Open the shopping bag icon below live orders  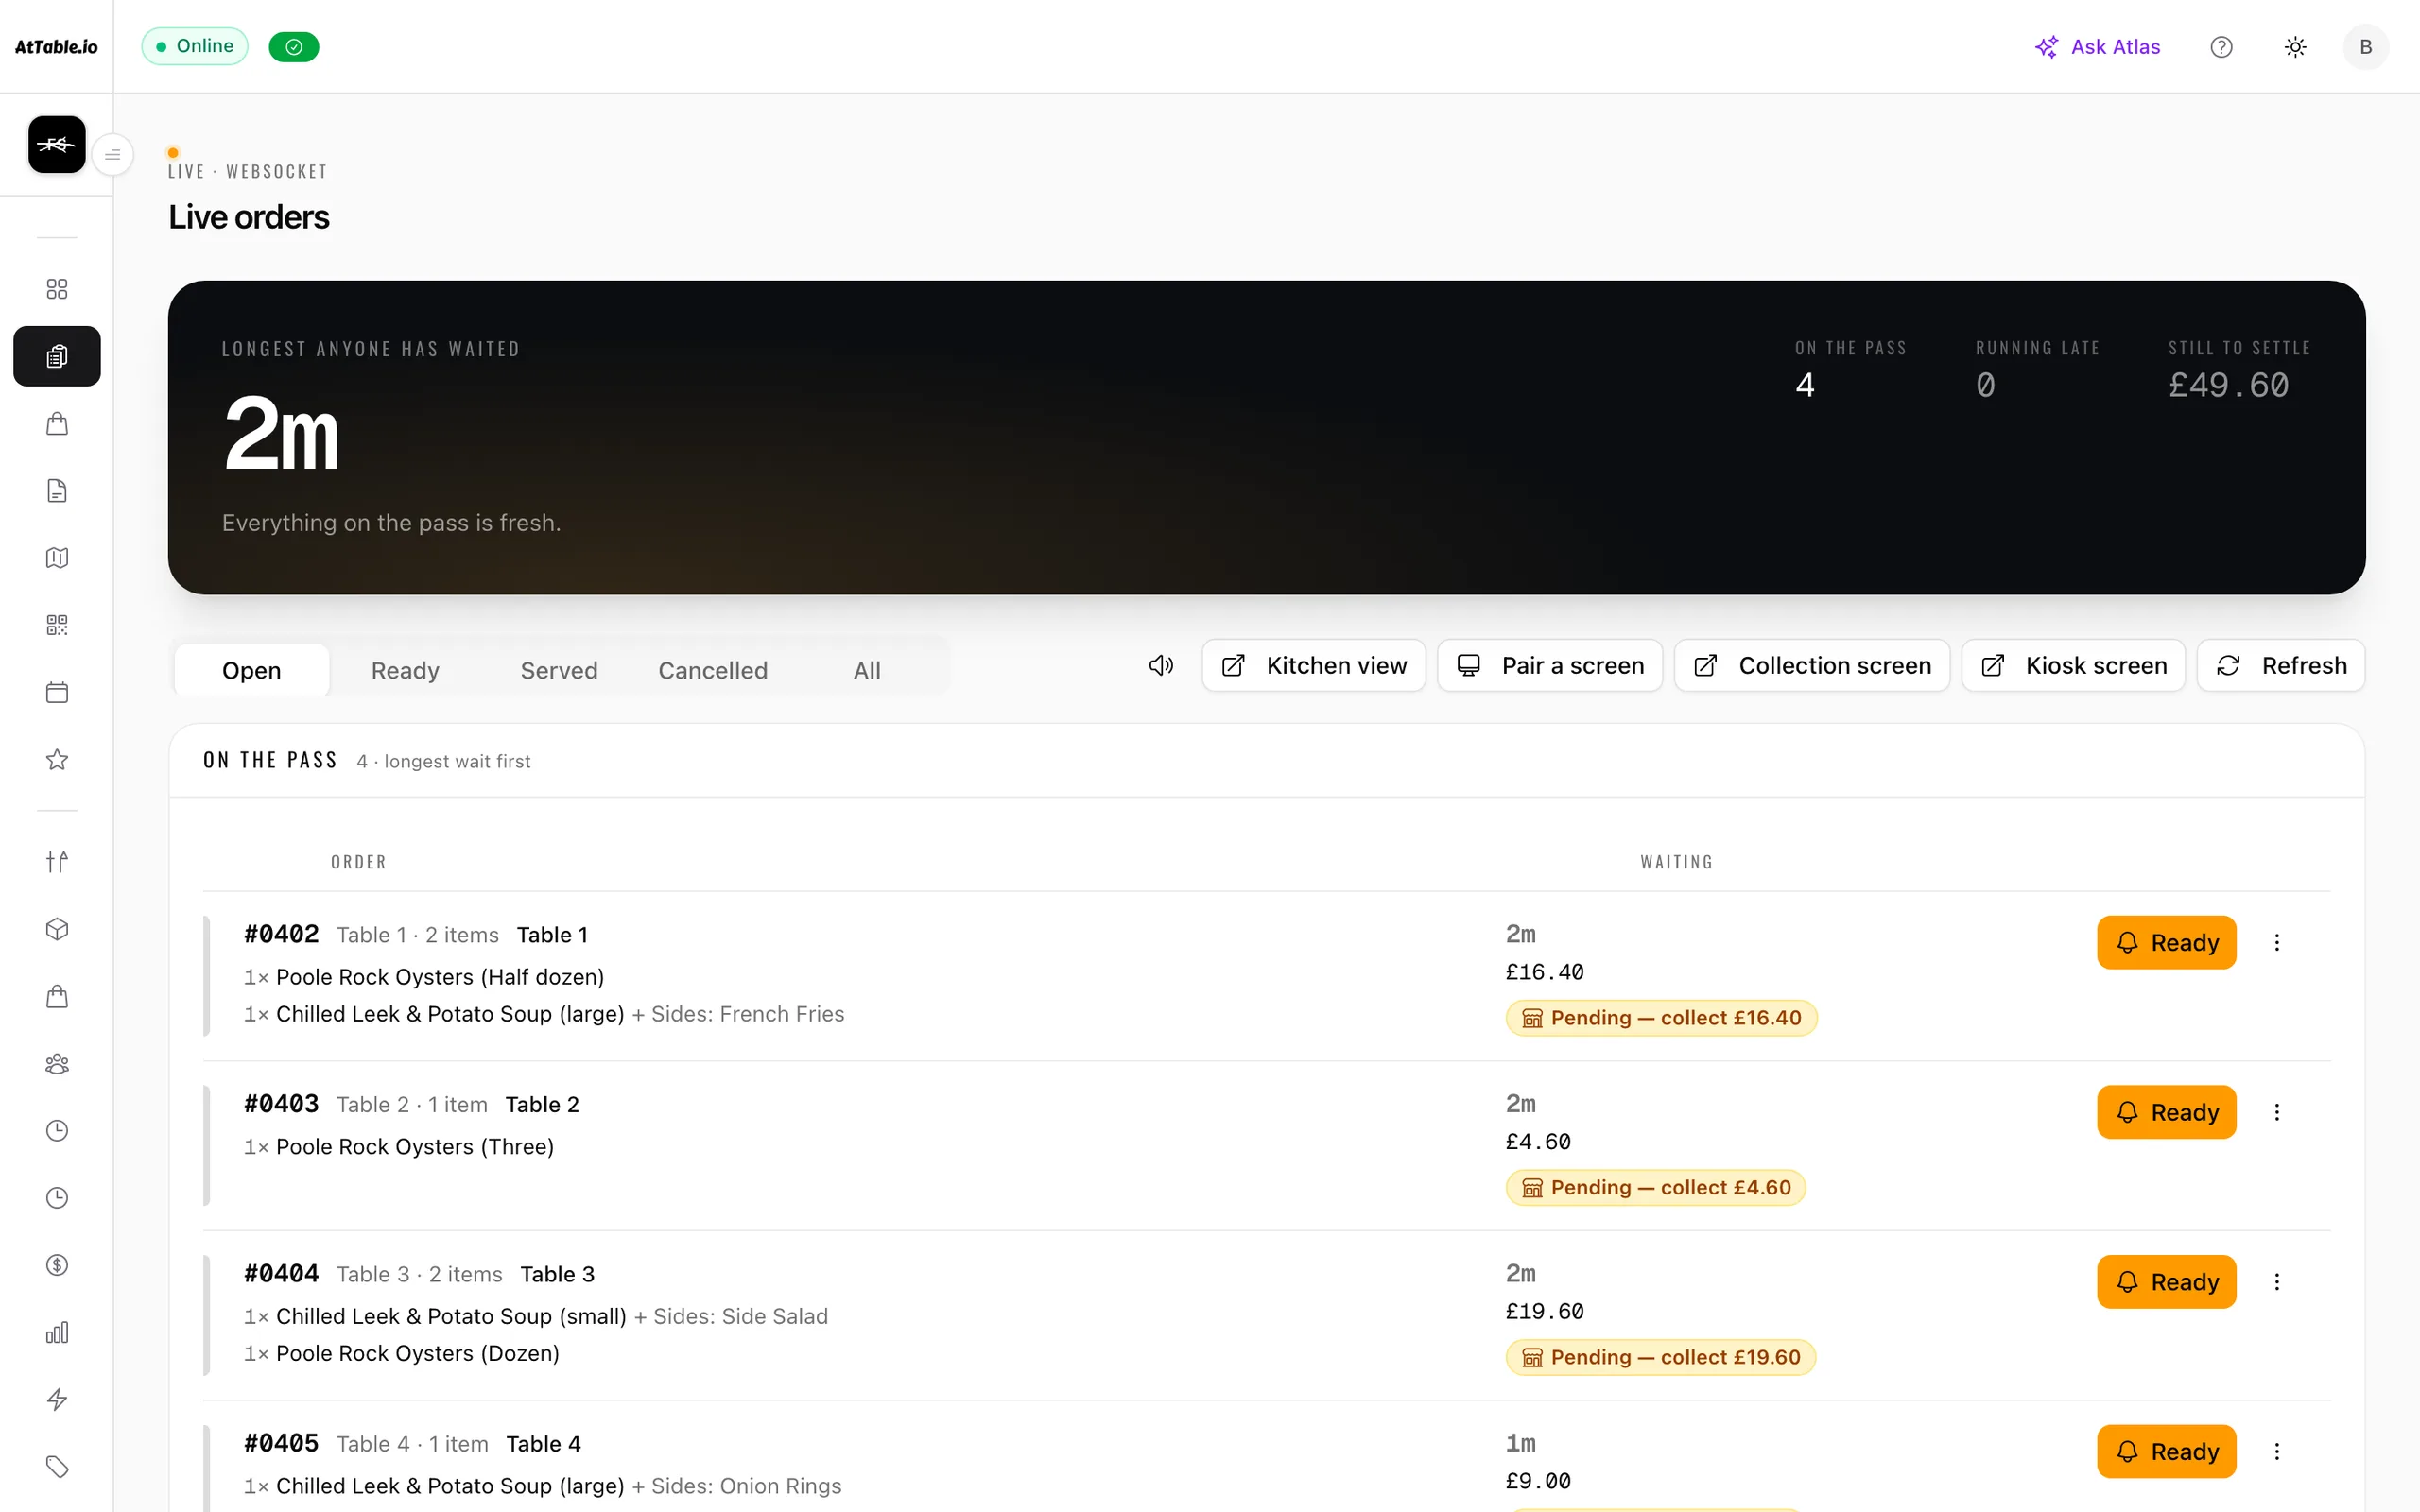[x=57, y=423]
